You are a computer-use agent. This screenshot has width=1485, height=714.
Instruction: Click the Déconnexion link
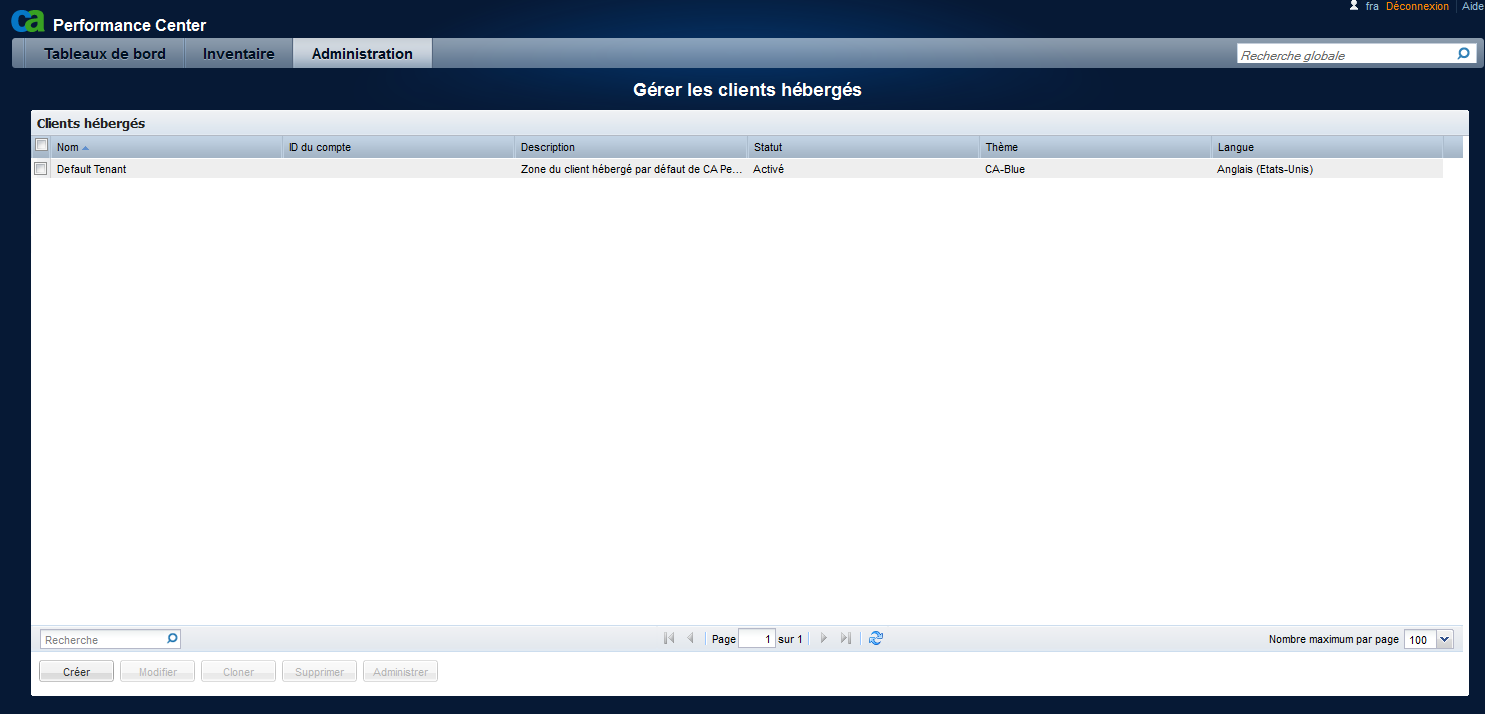[x=1417, y=6]
